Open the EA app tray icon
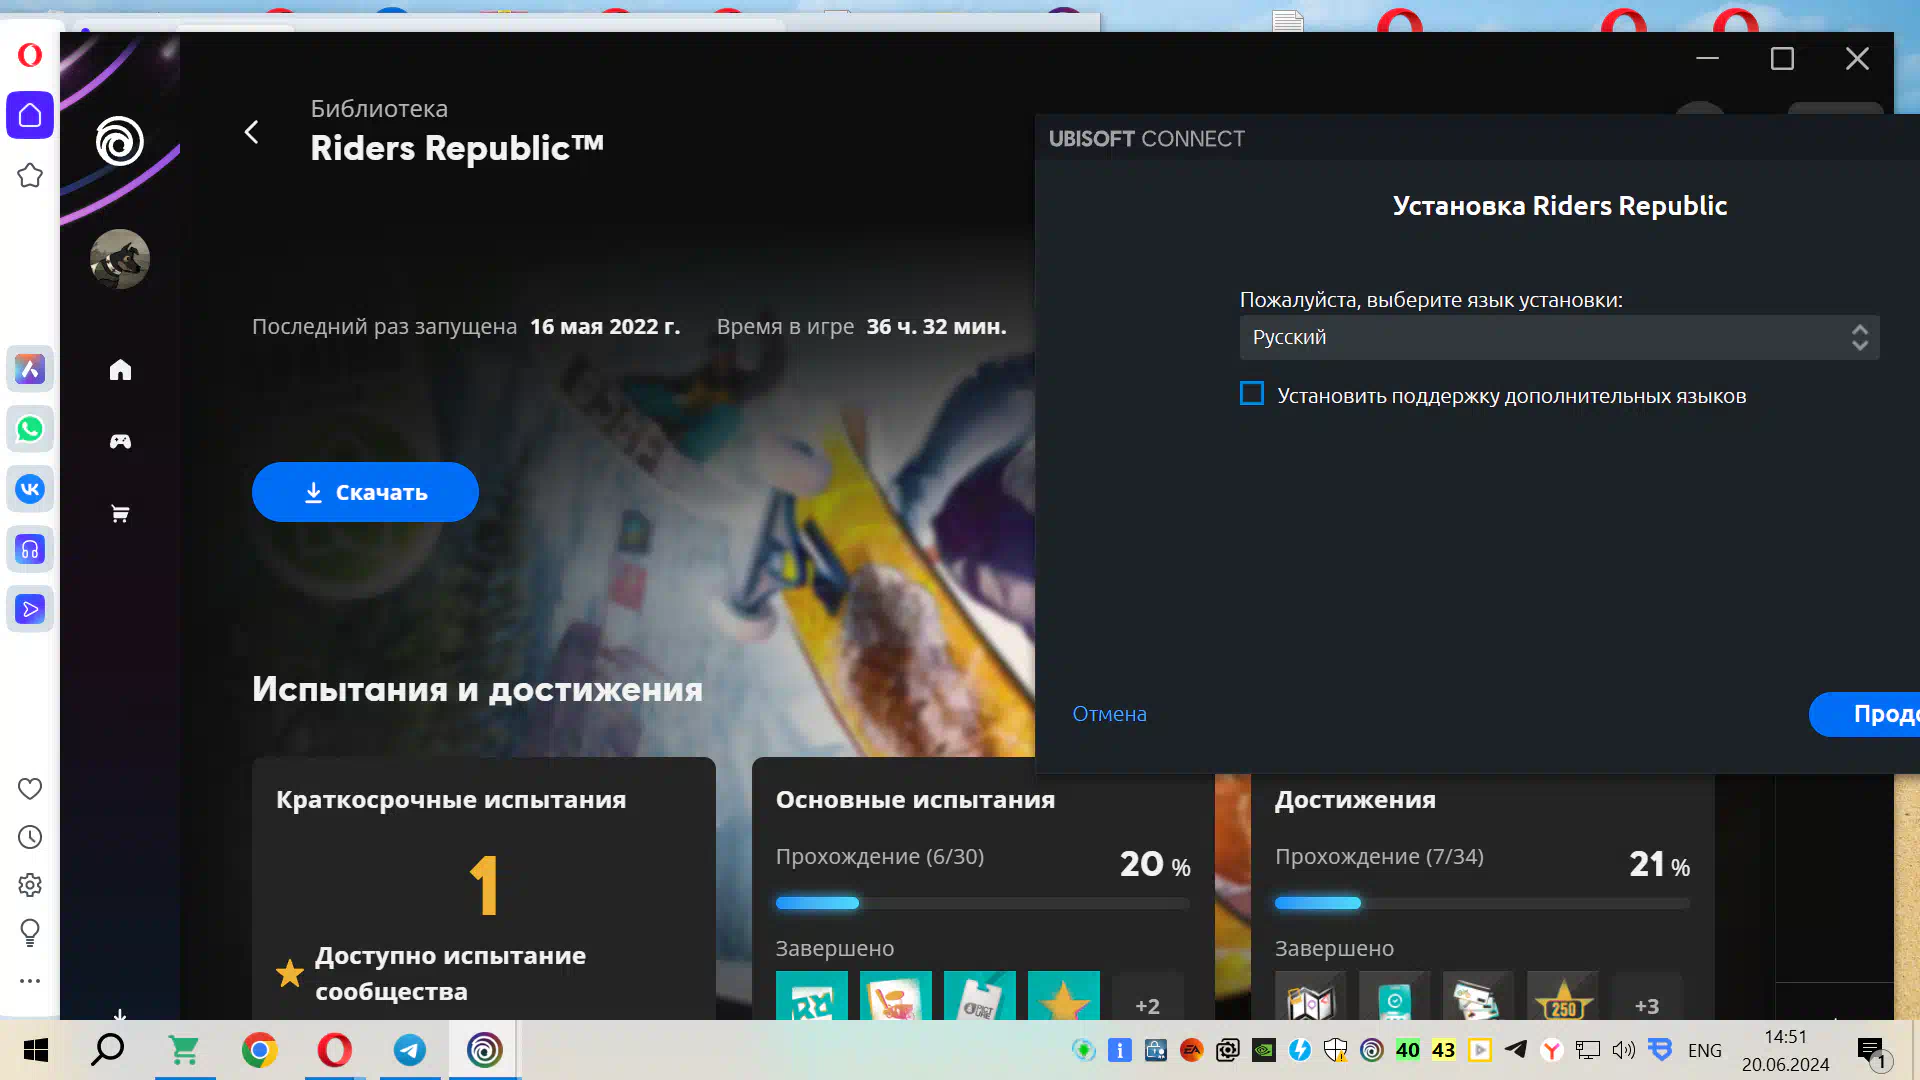Screen dimensions: 1920x1080 point(1191,1050)
